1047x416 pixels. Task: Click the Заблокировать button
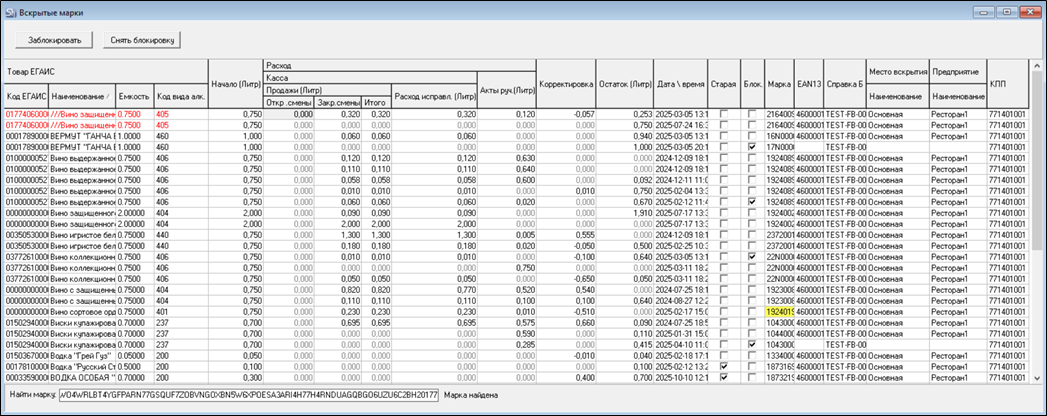pos(55,40)
